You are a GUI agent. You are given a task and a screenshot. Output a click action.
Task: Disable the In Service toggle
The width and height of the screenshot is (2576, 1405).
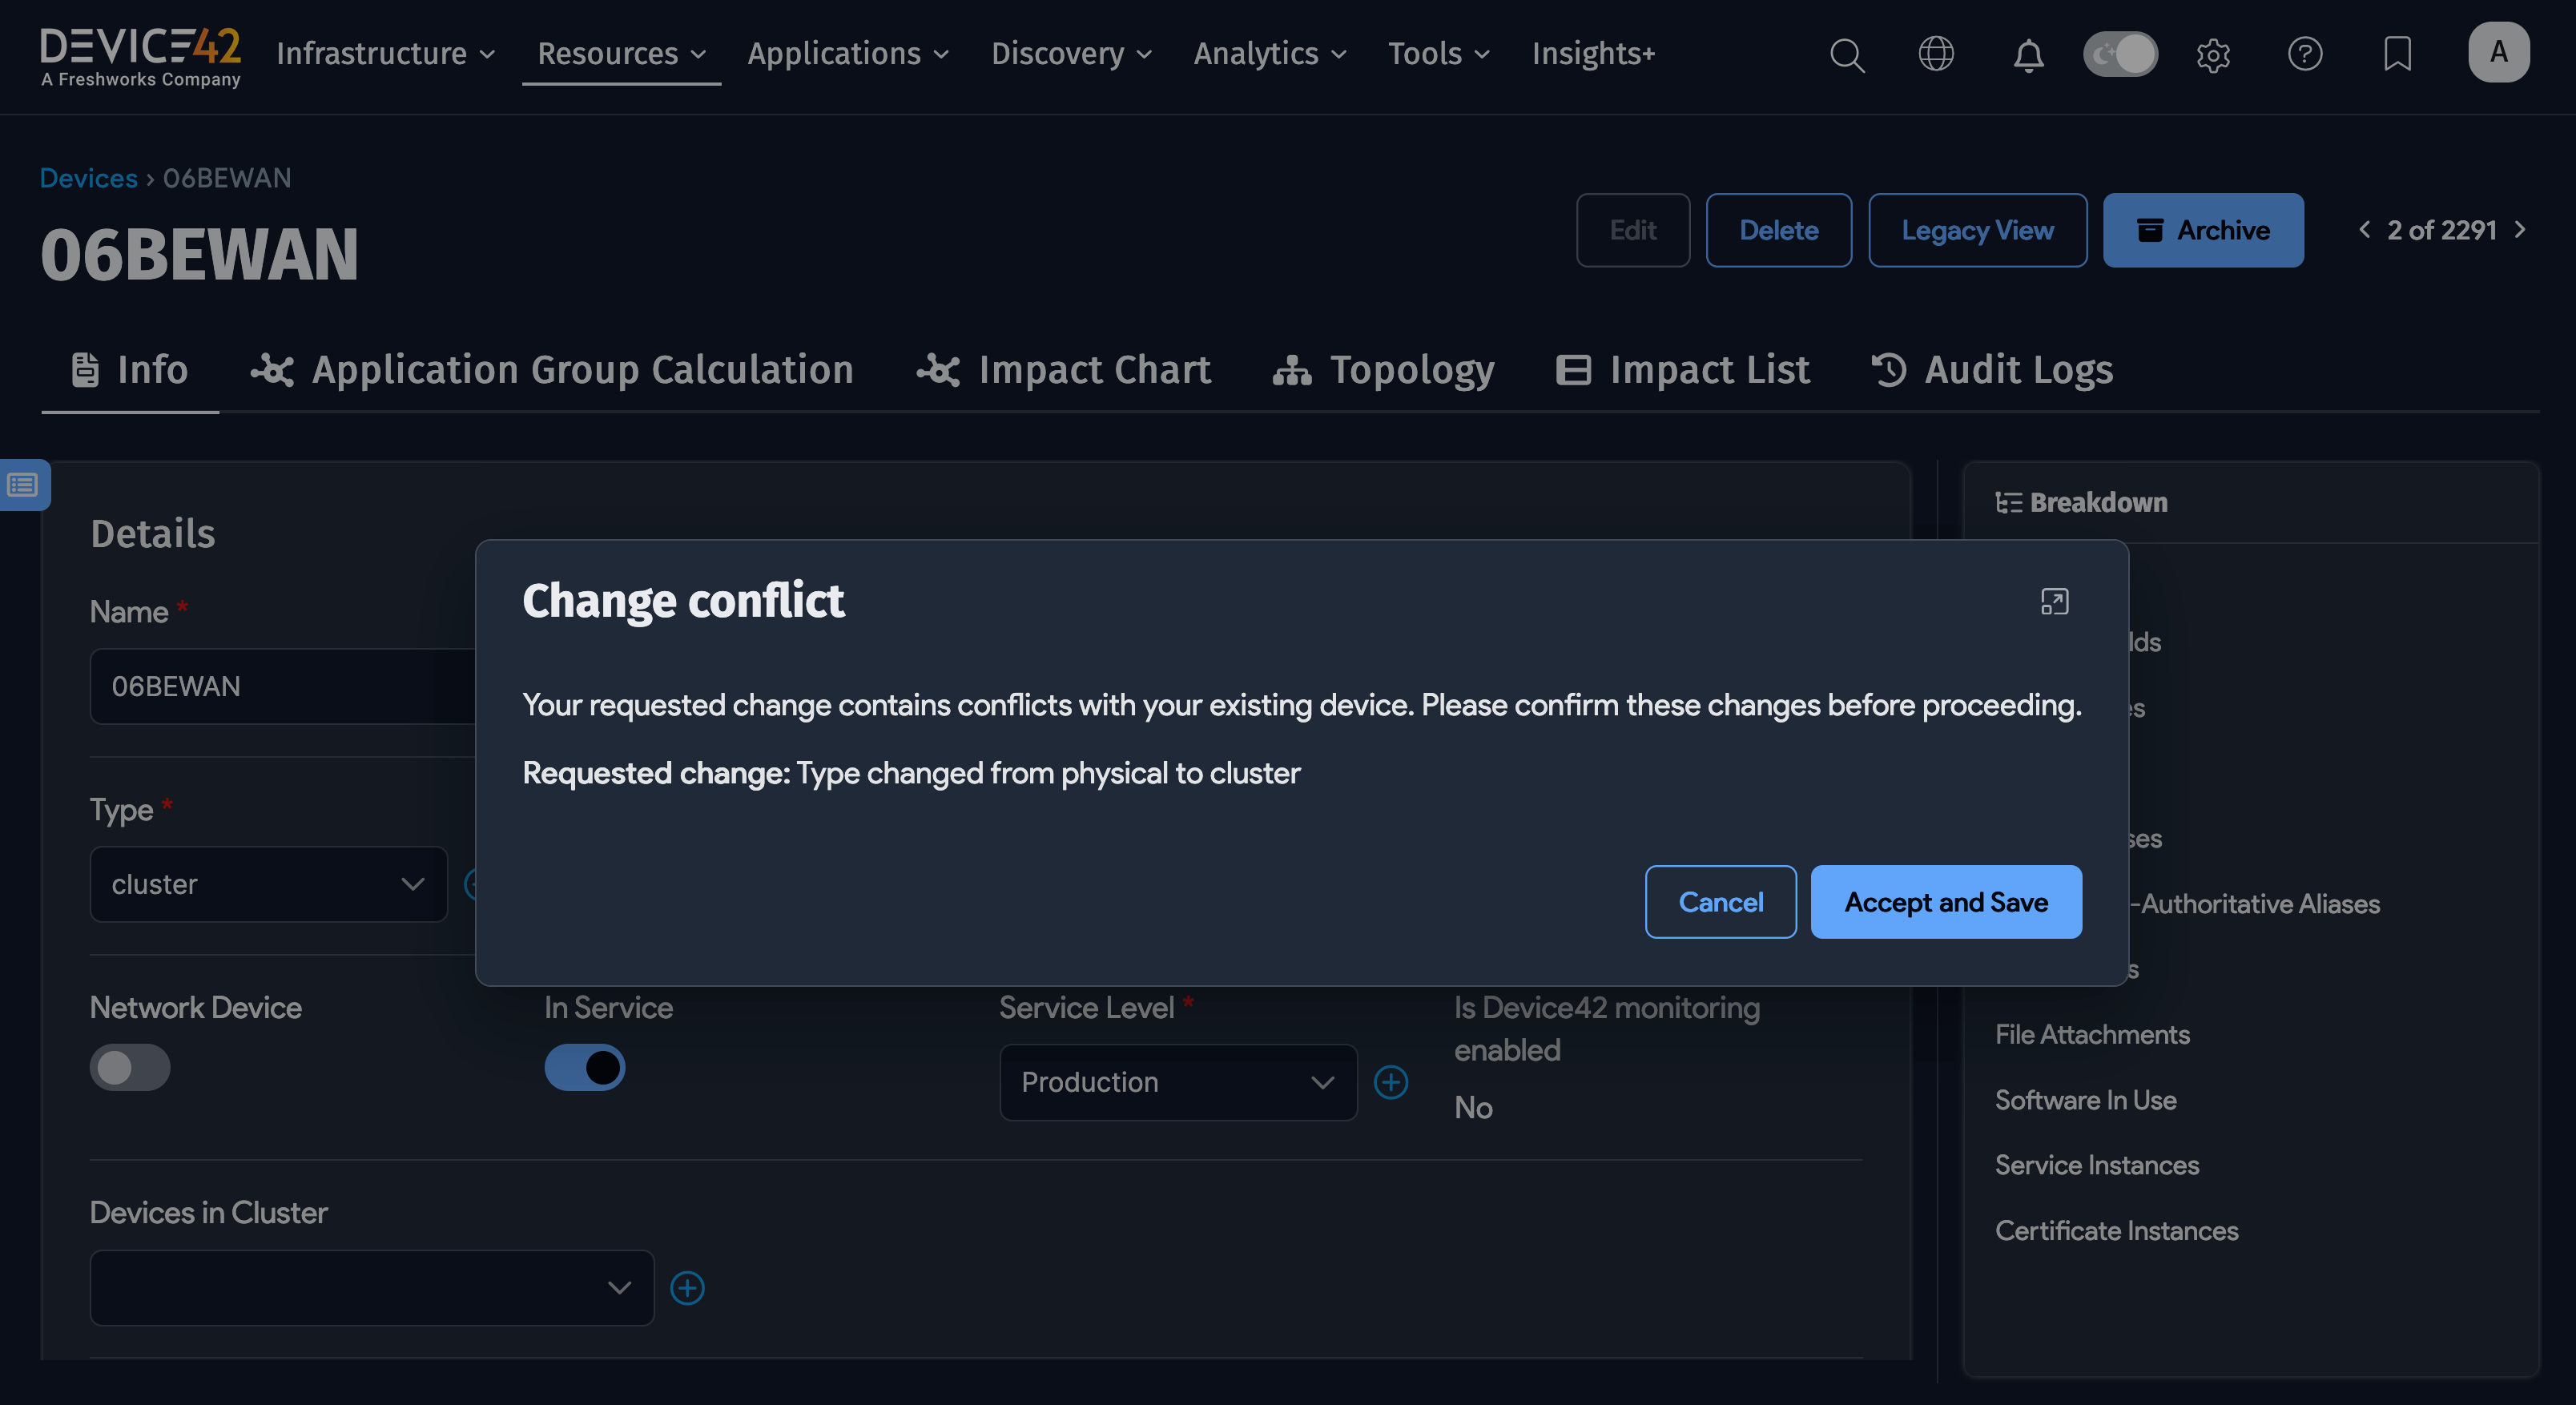584,1067
